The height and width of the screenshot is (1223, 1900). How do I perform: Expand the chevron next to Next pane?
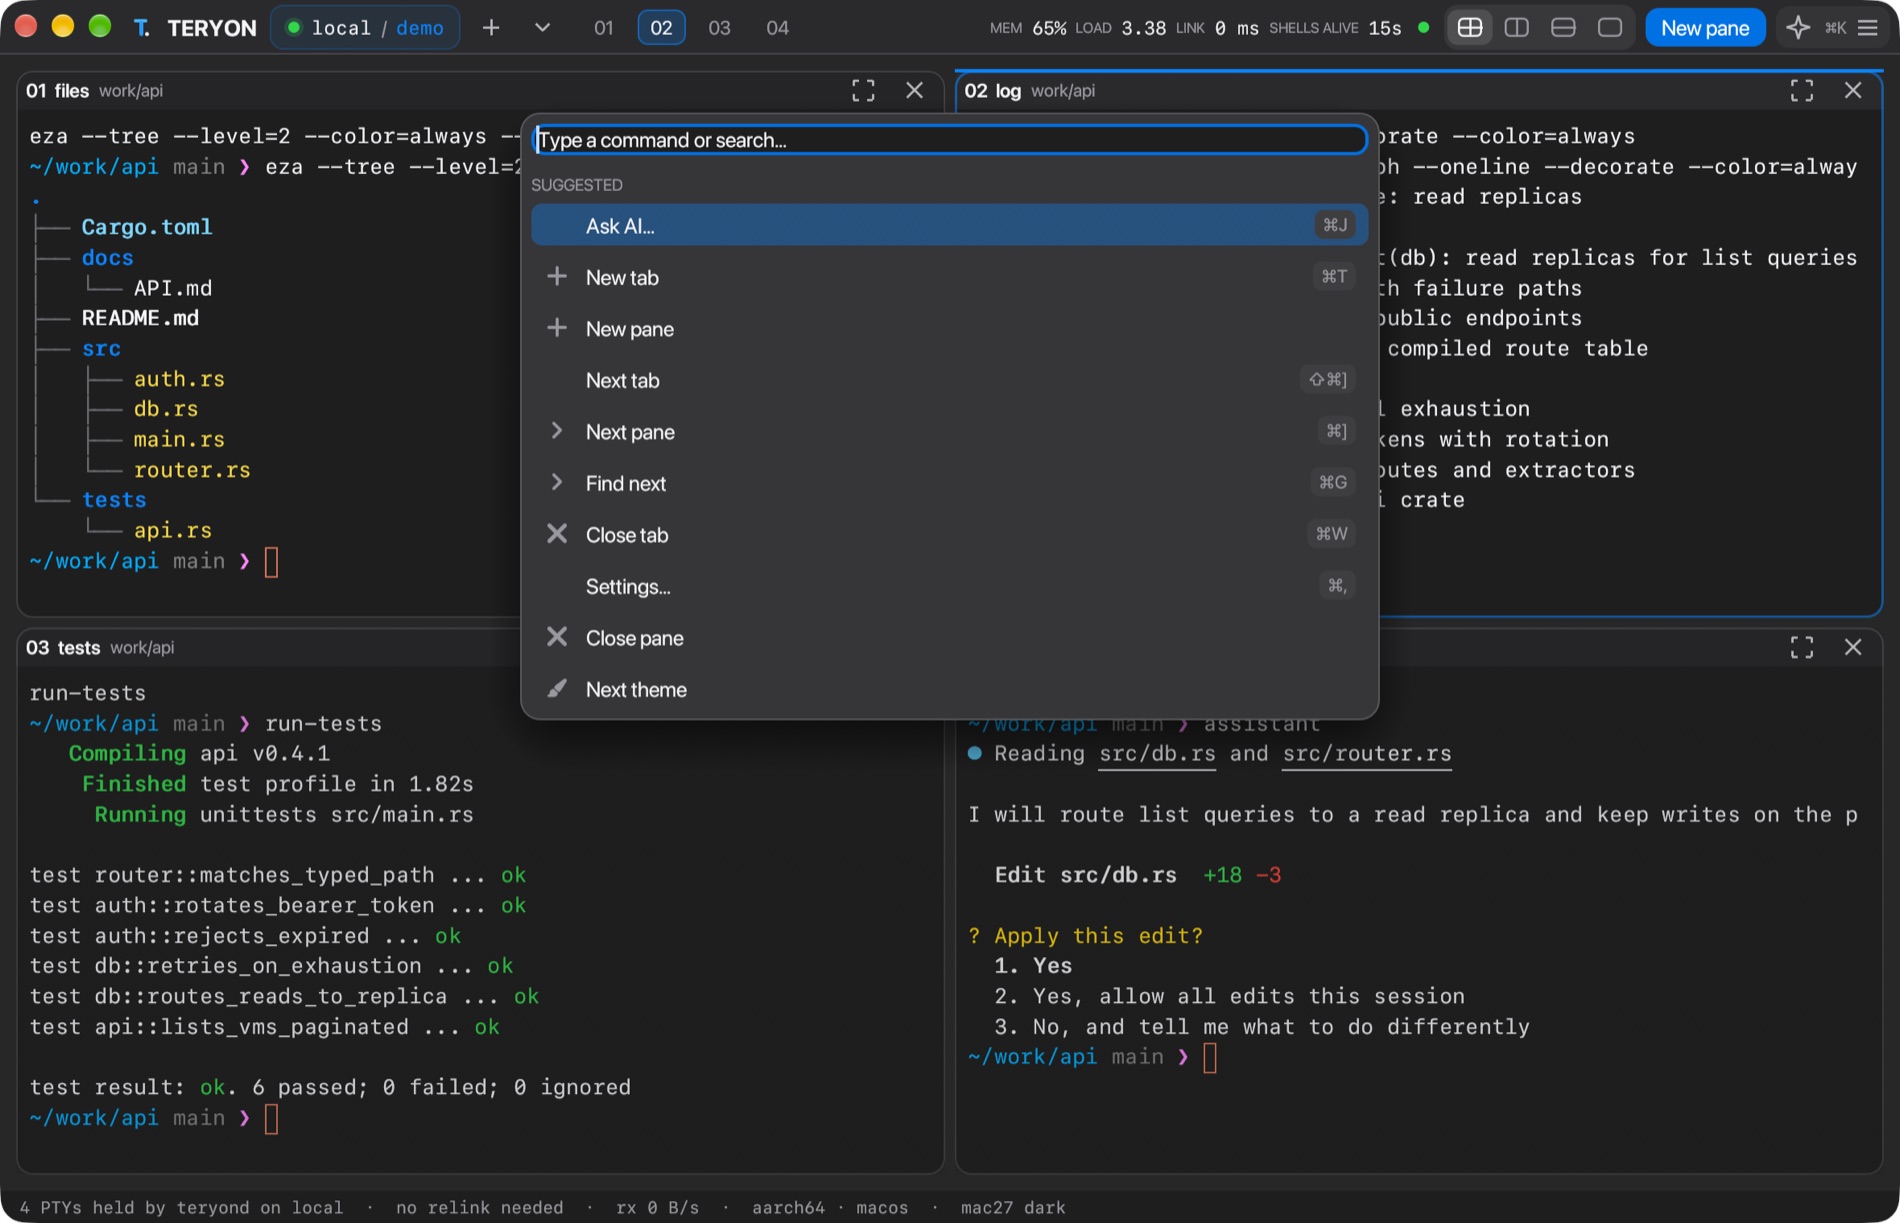[x=557, y=431]
